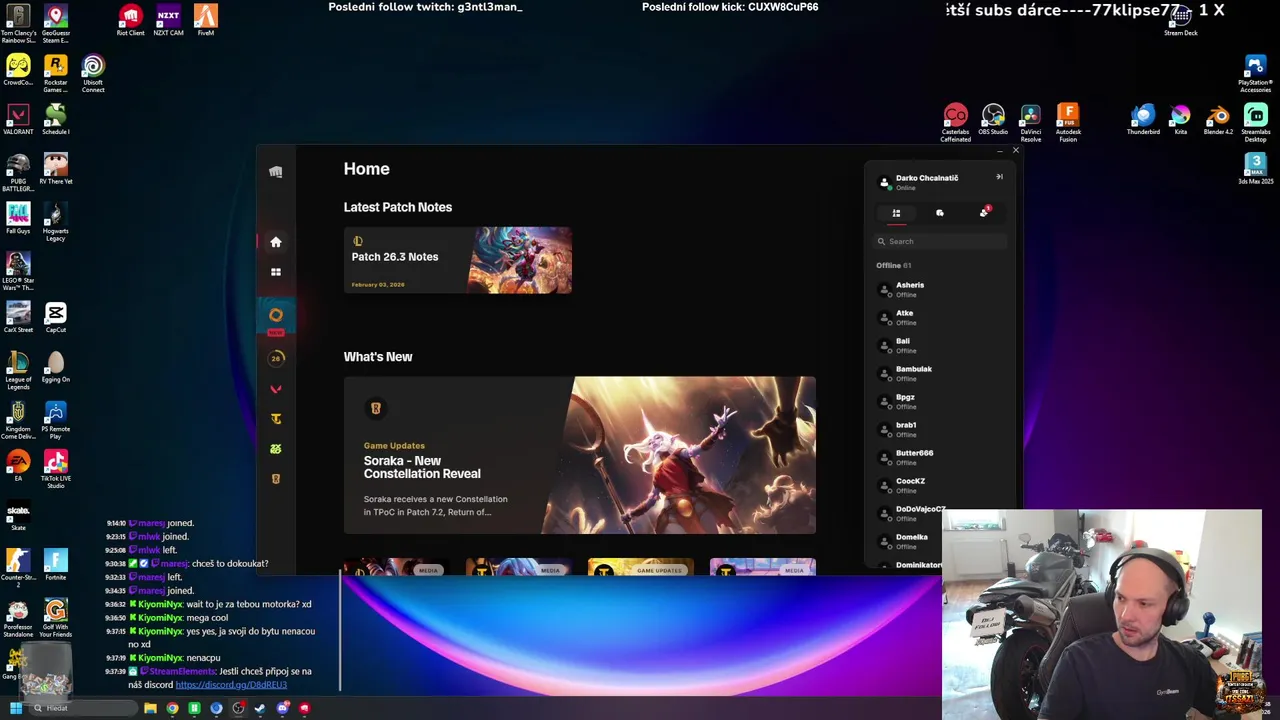This screenshot has width=1280, height=720.
Task: Open Hogwarts Legacy desktop shortcut
Action: tap(55, 222)
